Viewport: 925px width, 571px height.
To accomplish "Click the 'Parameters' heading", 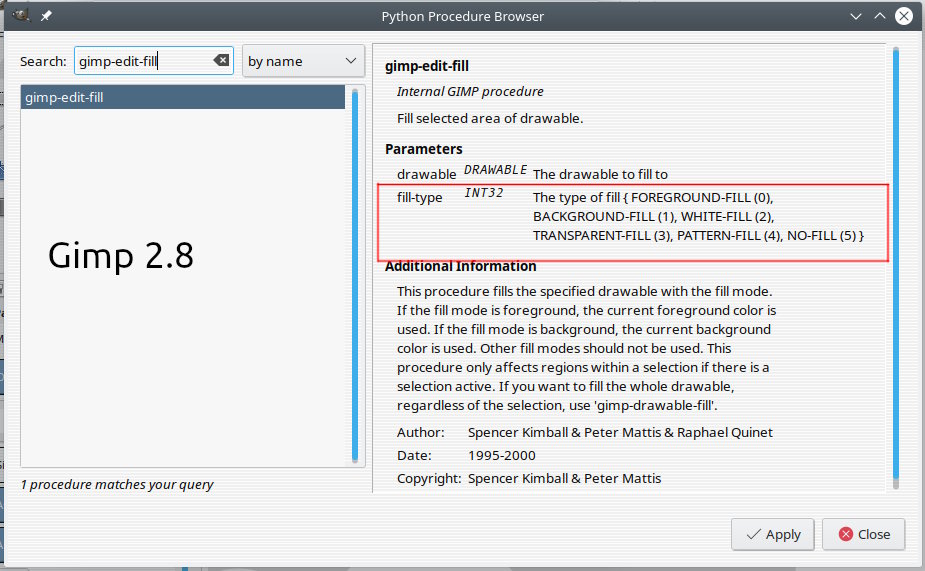I will 424,149.
